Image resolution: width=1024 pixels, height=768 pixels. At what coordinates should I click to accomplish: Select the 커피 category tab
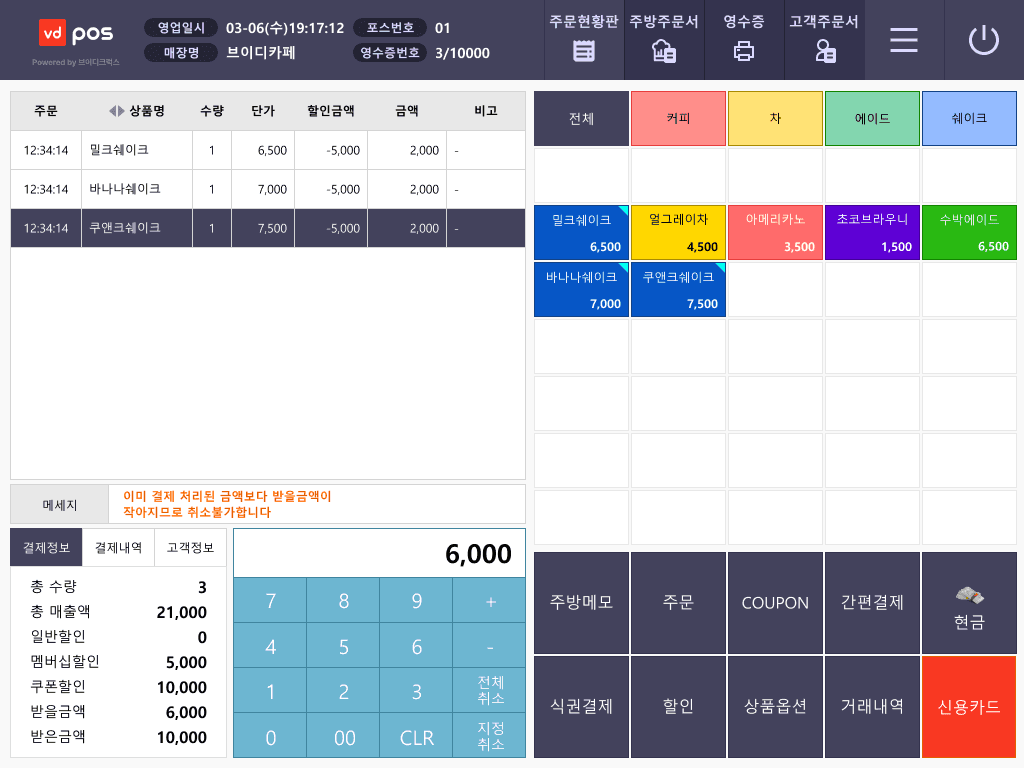(x=679, y=118)
